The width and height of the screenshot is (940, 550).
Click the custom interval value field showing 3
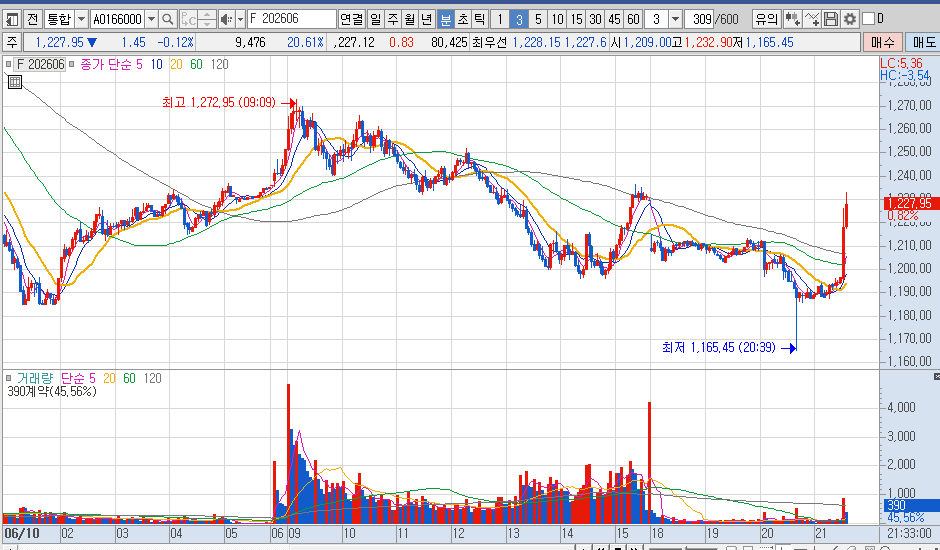click(657, 19)
